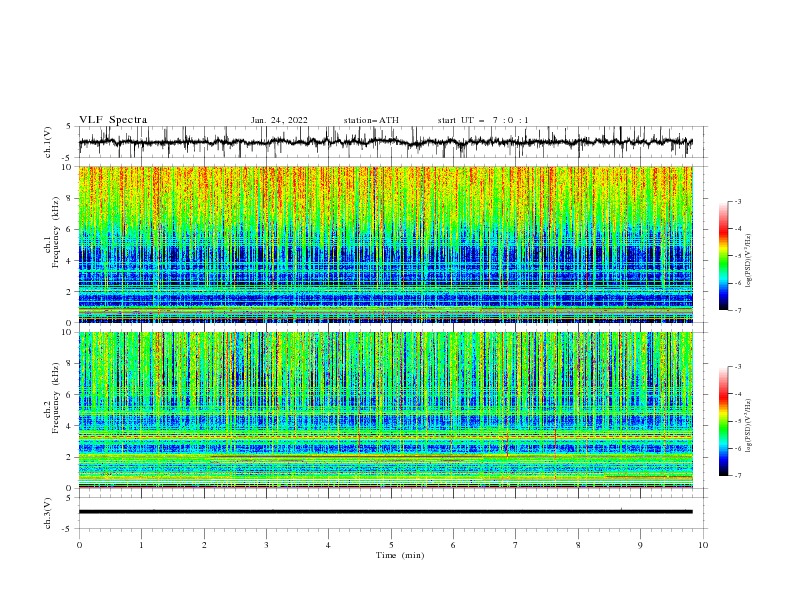Screen dimensions: 792x612
Task: Click the ch.2 spectrogram color bar
Action: pos(723,421)
